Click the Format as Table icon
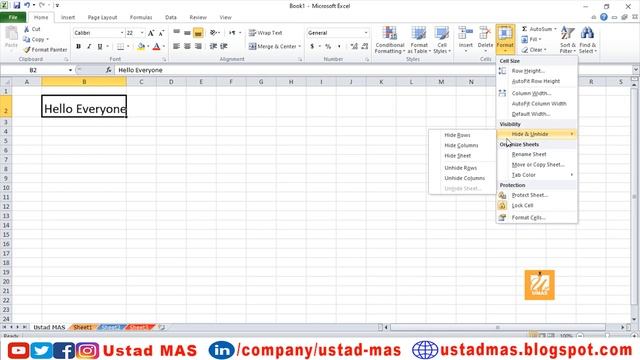Image resolution: width=640 pixels, height=360 pixels. [x=419, y=33]
